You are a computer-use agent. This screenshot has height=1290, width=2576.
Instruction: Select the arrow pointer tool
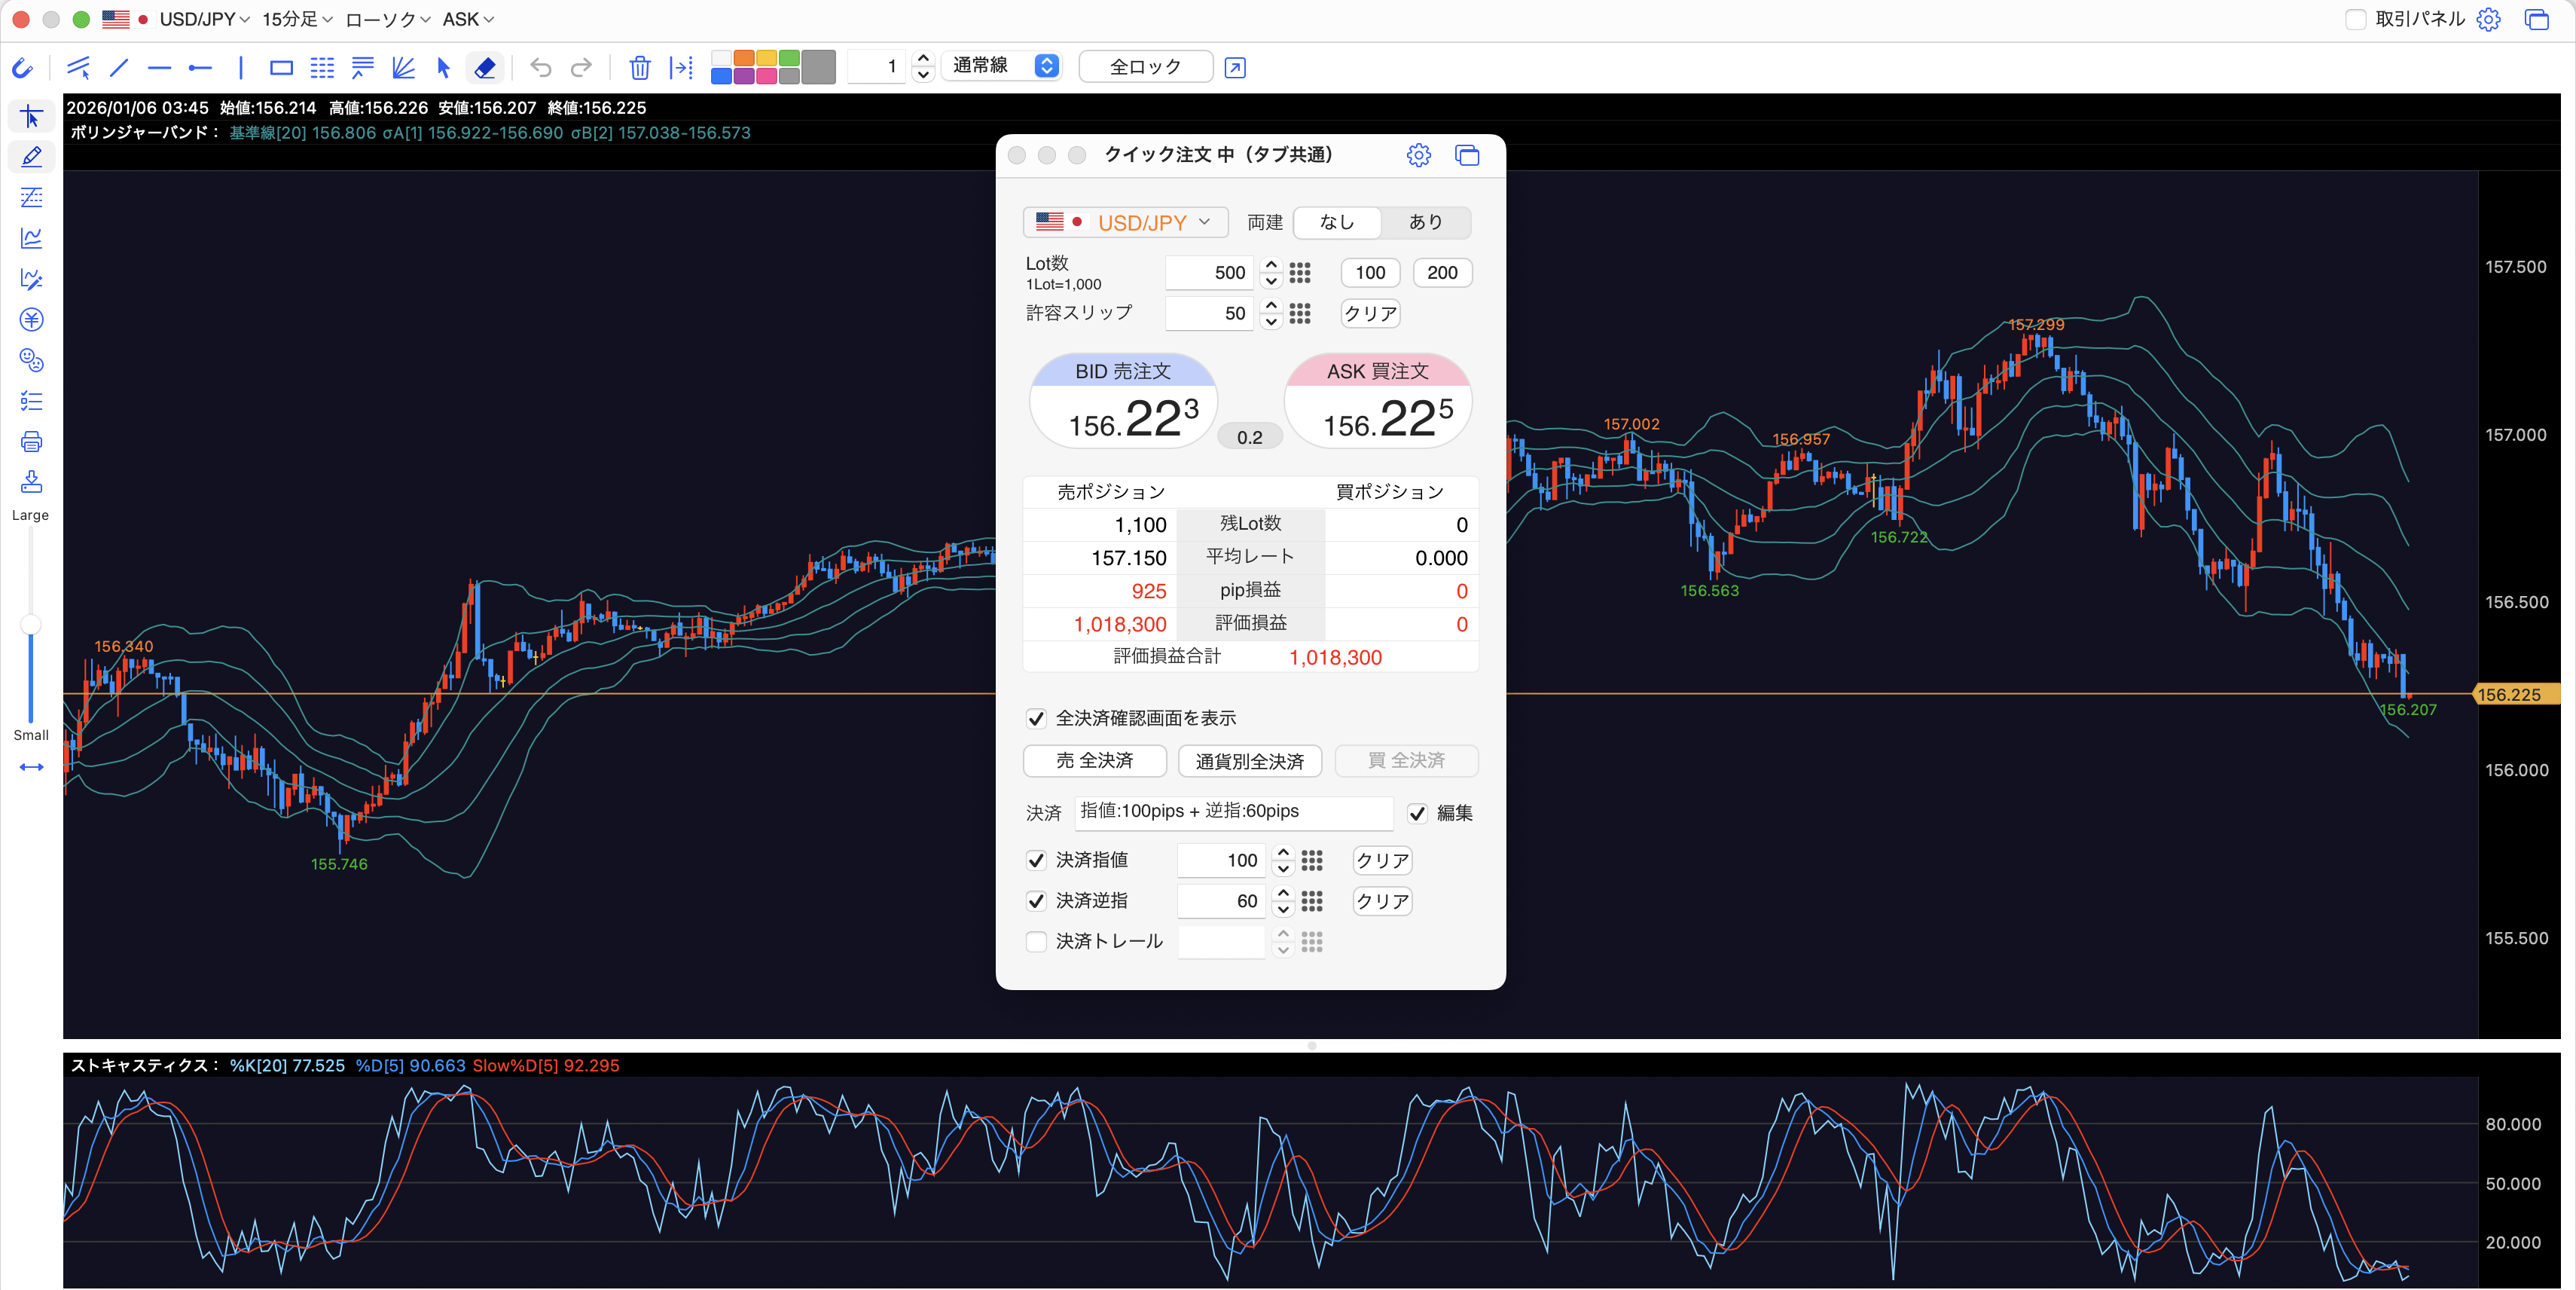pyautogui.click(x=444, y=67)
